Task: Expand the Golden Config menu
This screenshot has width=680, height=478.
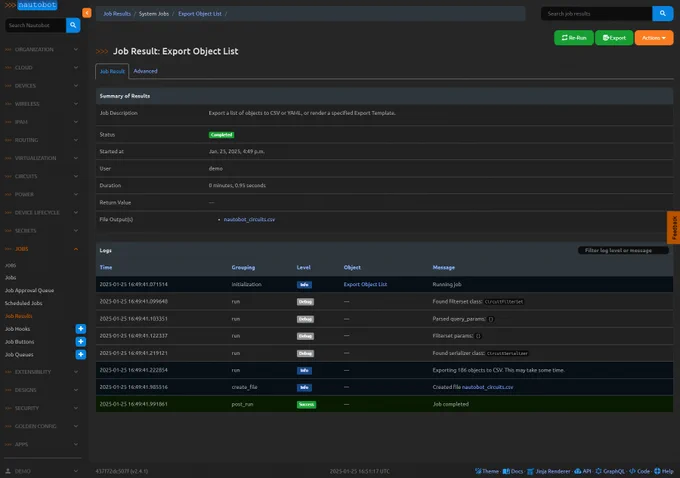Action: (42, 426)
